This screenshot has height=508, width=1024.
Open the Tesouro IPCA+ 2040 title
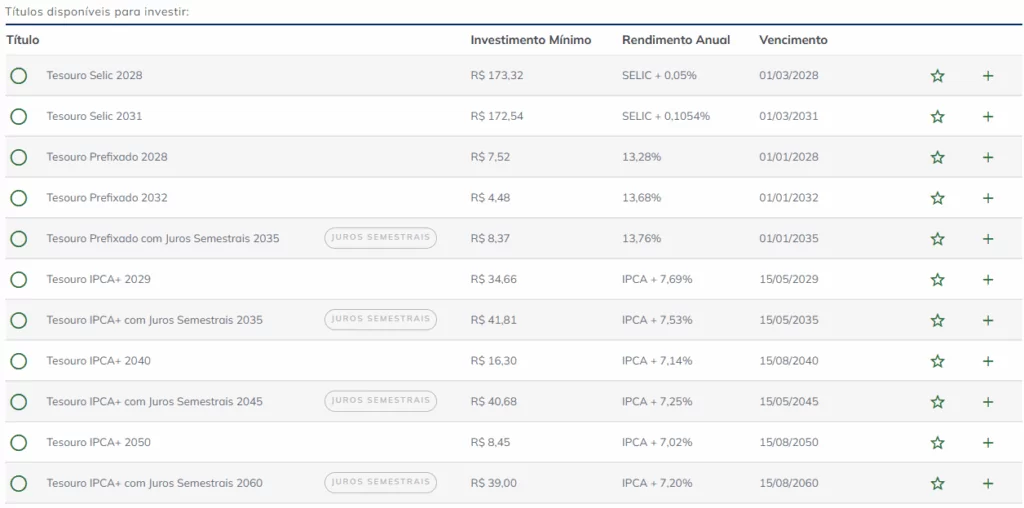[99, 361]
